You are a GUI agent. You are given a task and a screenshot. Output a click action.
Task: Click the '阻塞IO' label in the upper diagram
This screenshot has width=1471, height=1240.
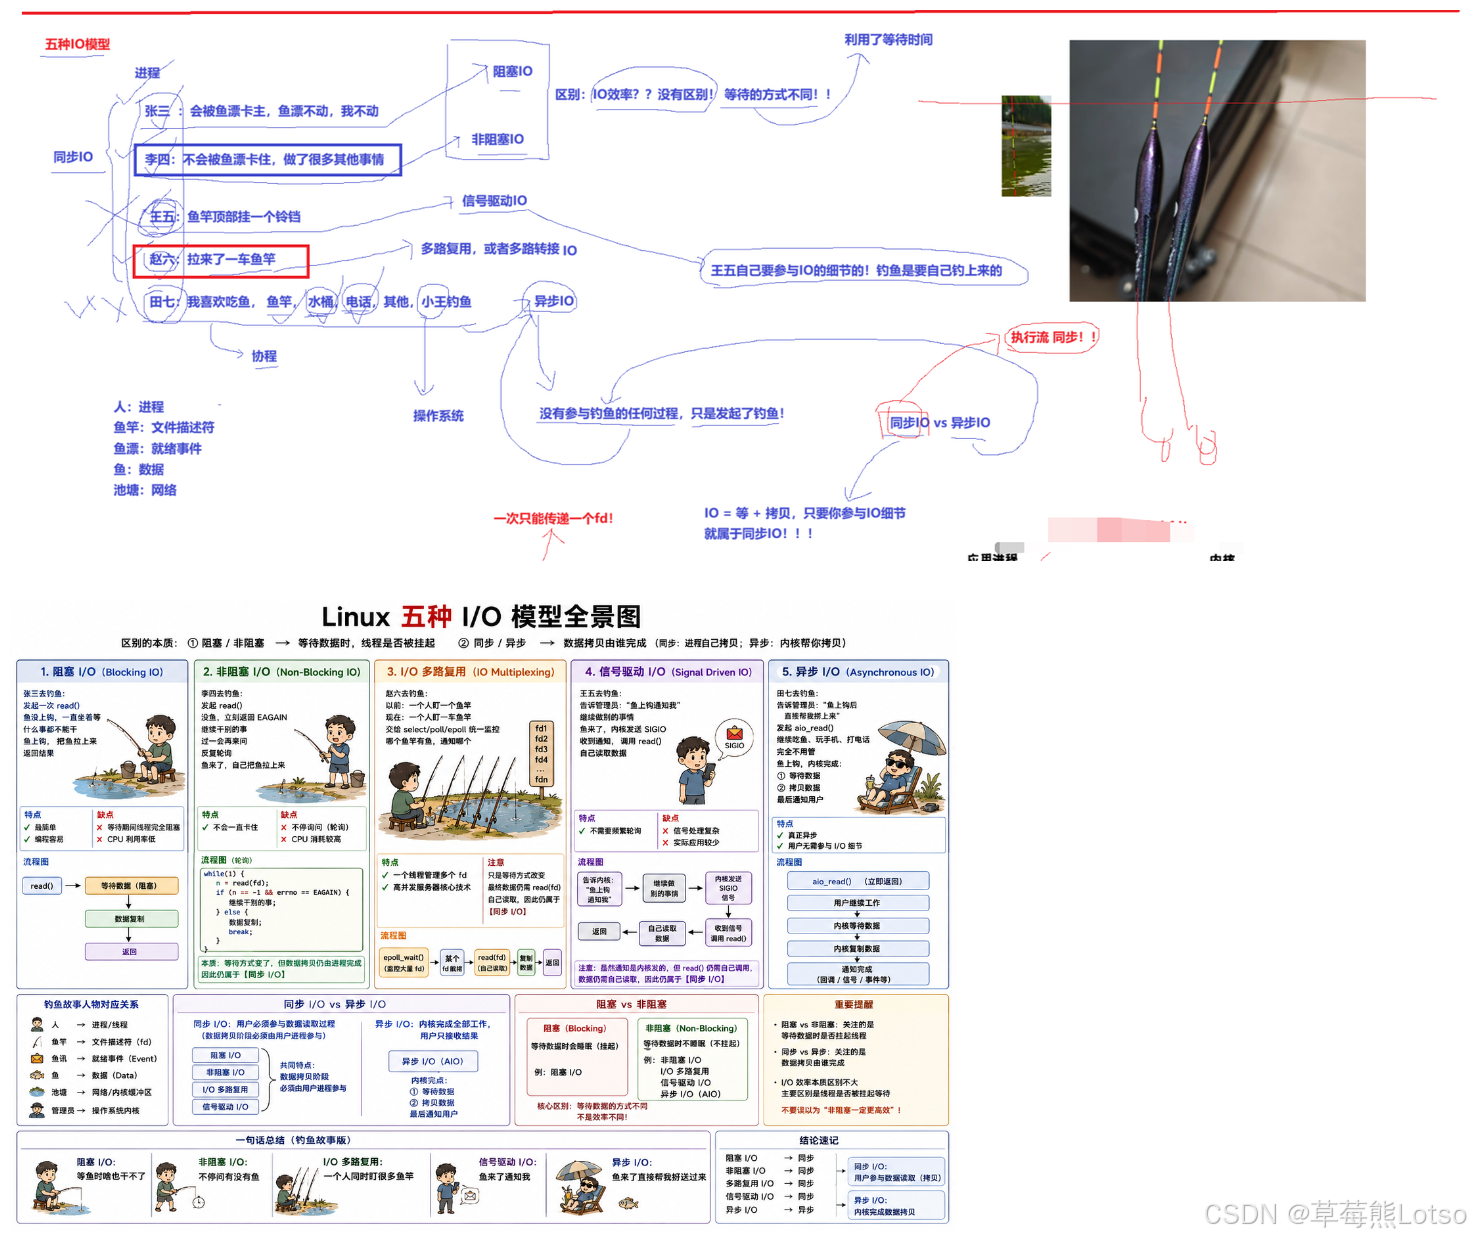[512, 72]
